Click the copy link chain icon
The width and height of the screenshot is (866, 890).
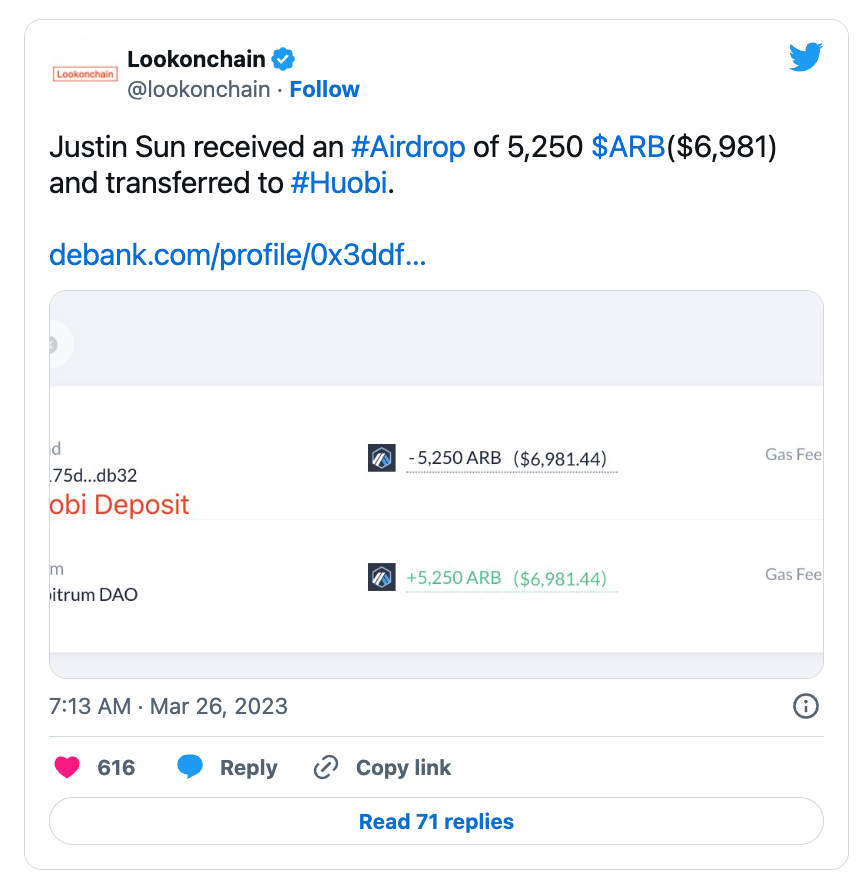point(326,768)
